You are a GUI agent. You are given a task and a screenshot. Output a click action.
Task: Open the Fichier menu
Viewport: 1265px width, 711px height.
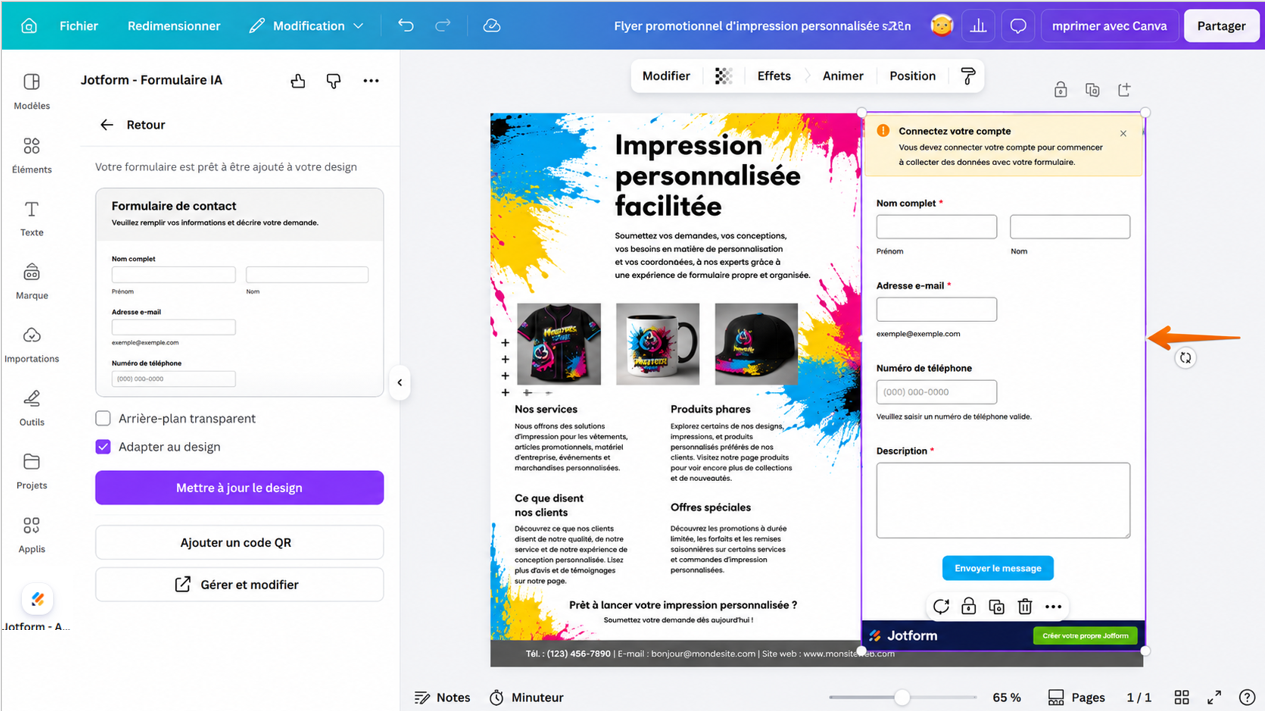[x=78, y=26]
